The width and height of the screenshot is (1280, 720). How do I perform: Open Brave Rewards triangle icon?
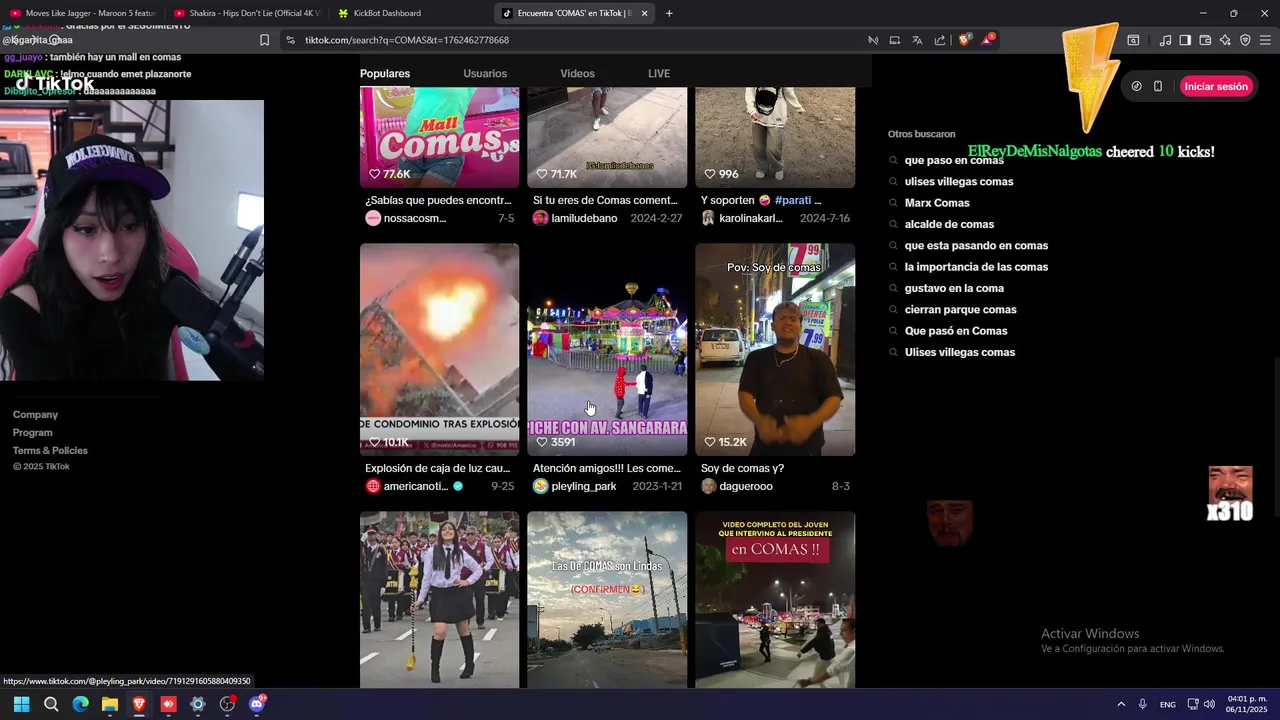click(988, 40)
